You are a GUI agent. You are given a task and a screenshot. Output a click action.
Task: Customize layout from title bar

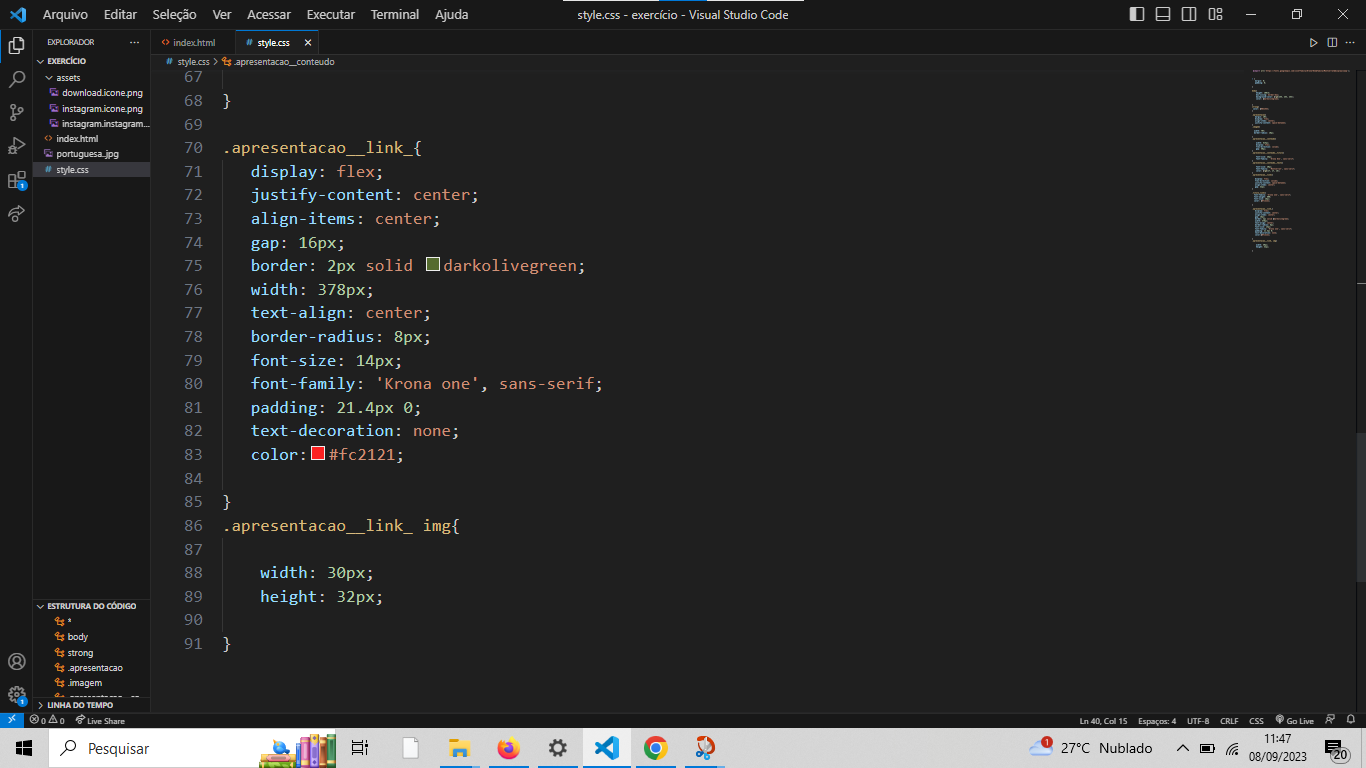pos(1215,14)
